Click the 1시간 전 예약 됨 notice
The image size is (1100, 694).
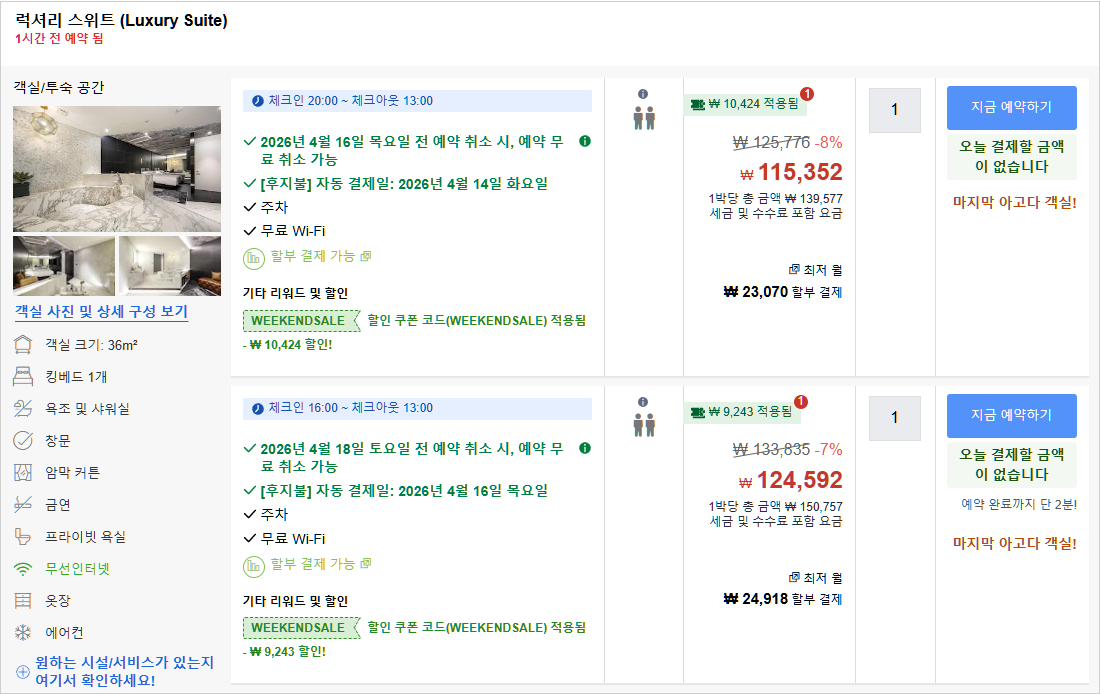pos(59,39)
